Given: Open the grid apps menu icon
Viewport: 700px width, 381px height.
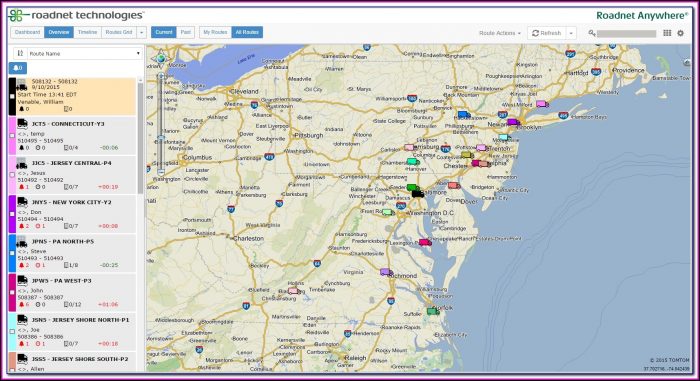Looking at the screenshot, I should tap(667, 33).
